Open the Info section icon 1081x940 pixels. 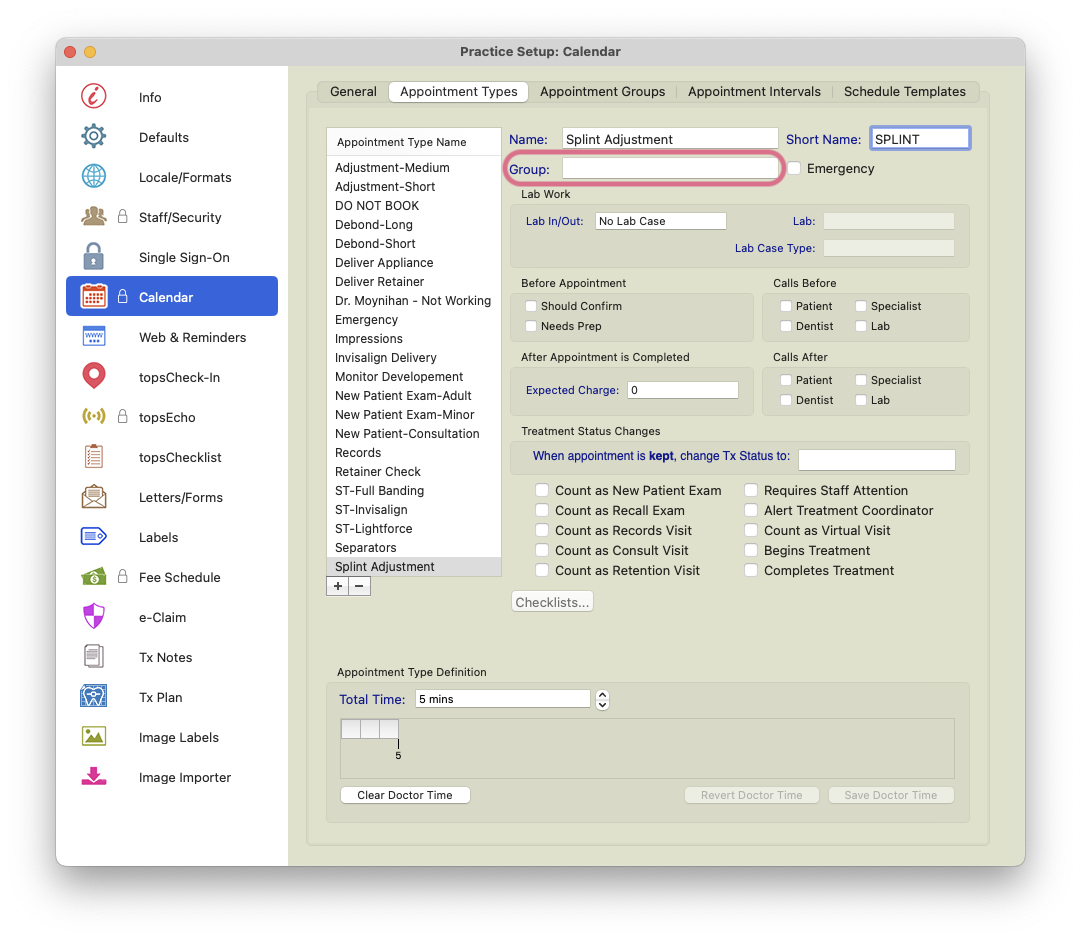click(94, 96)
